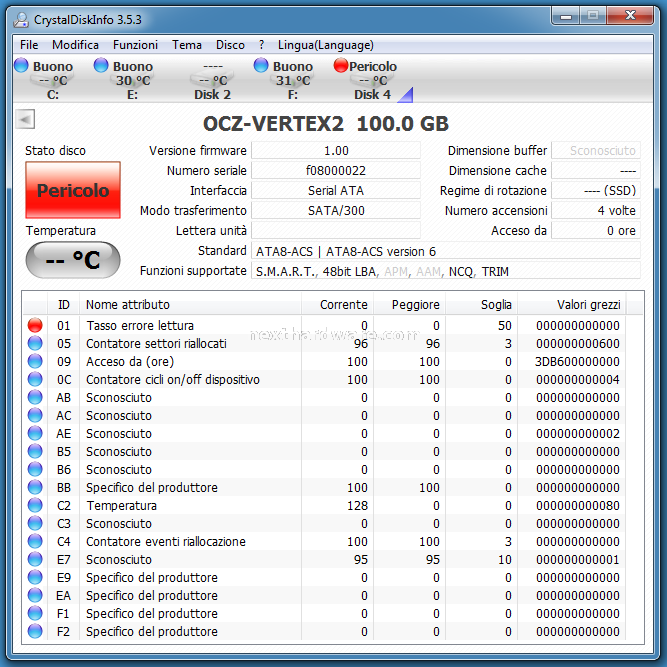Click blue status icon for attribute C4

click(35, 541)
